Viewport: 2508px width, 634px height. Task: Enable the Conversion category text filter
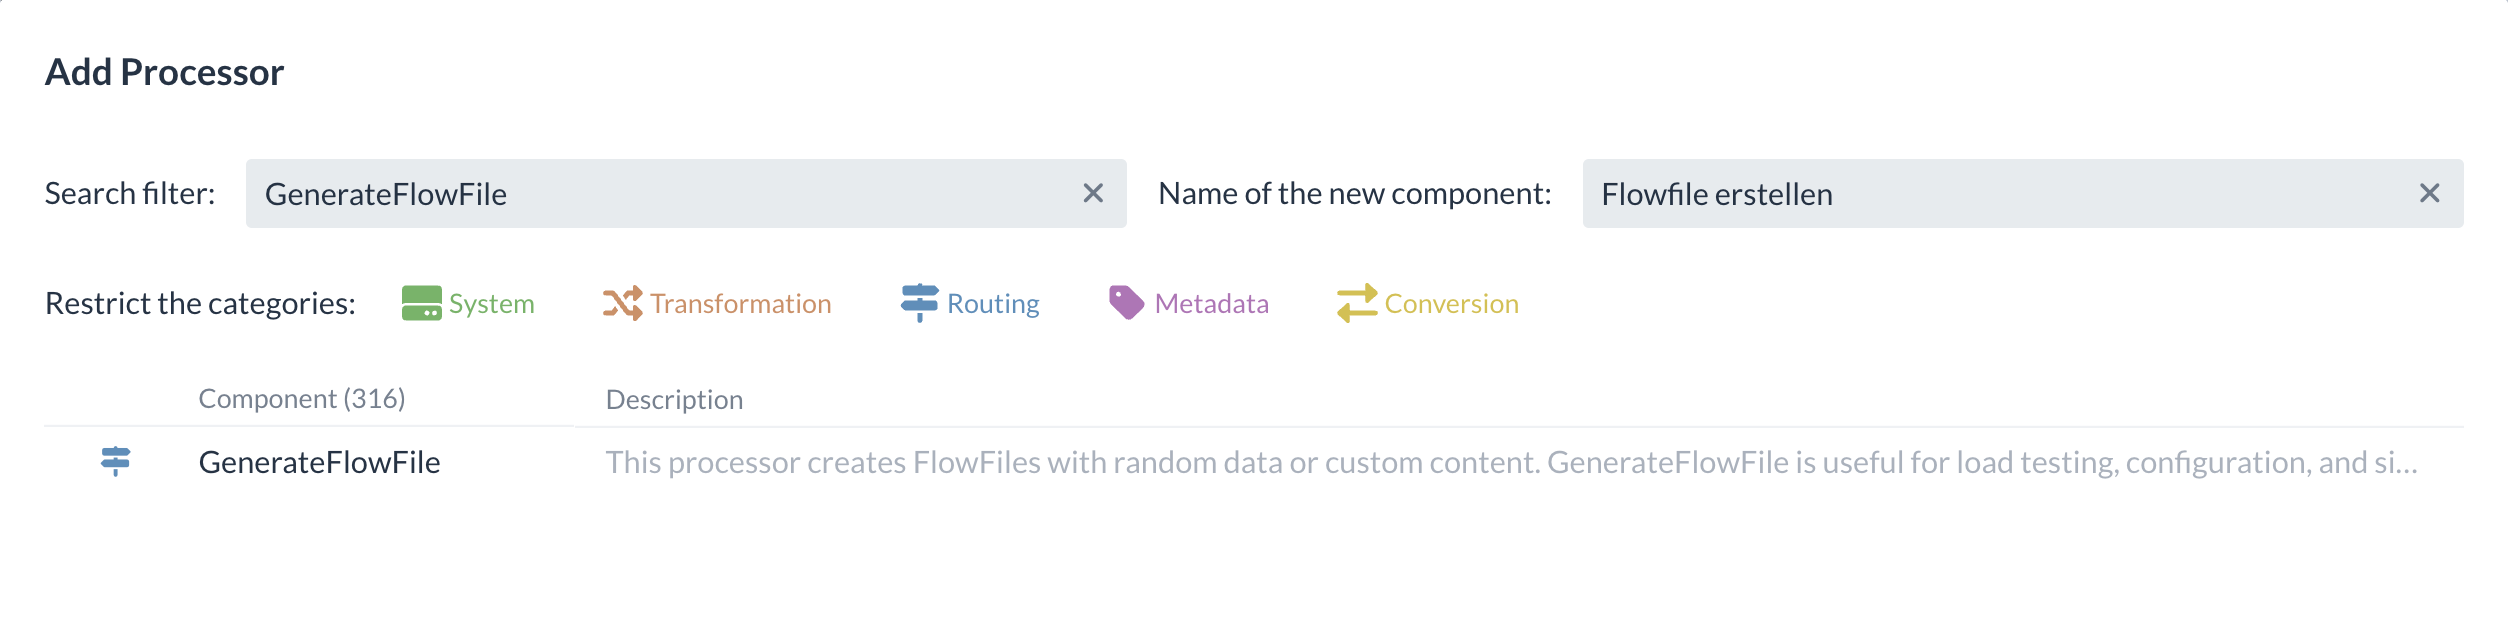pos(1451,304)
